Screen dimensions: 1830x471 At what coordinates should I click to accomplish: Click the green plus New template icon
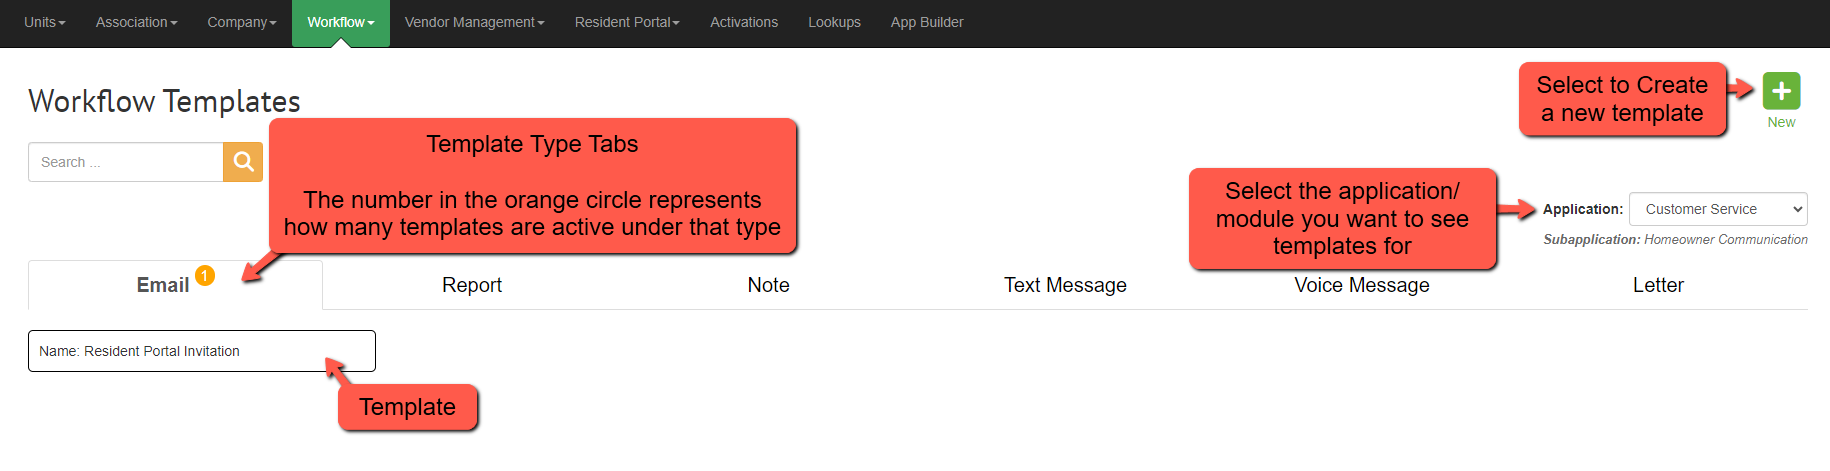pyautogui.click(x=1781, y=91)
